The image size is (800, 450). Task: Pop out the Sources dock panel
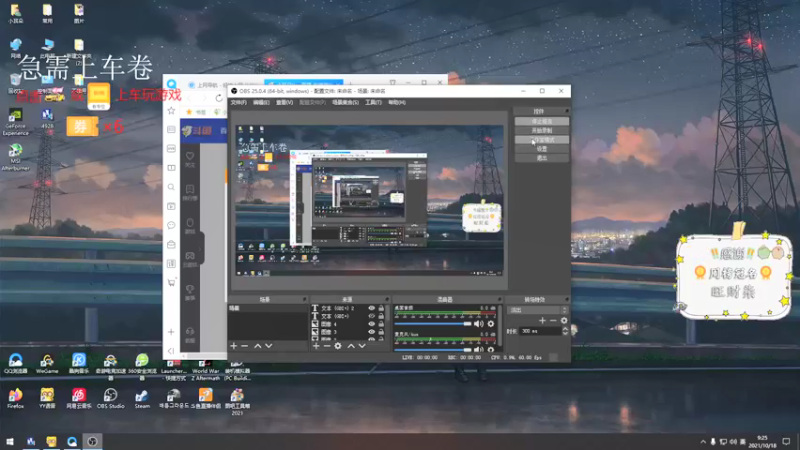point(387,299)
